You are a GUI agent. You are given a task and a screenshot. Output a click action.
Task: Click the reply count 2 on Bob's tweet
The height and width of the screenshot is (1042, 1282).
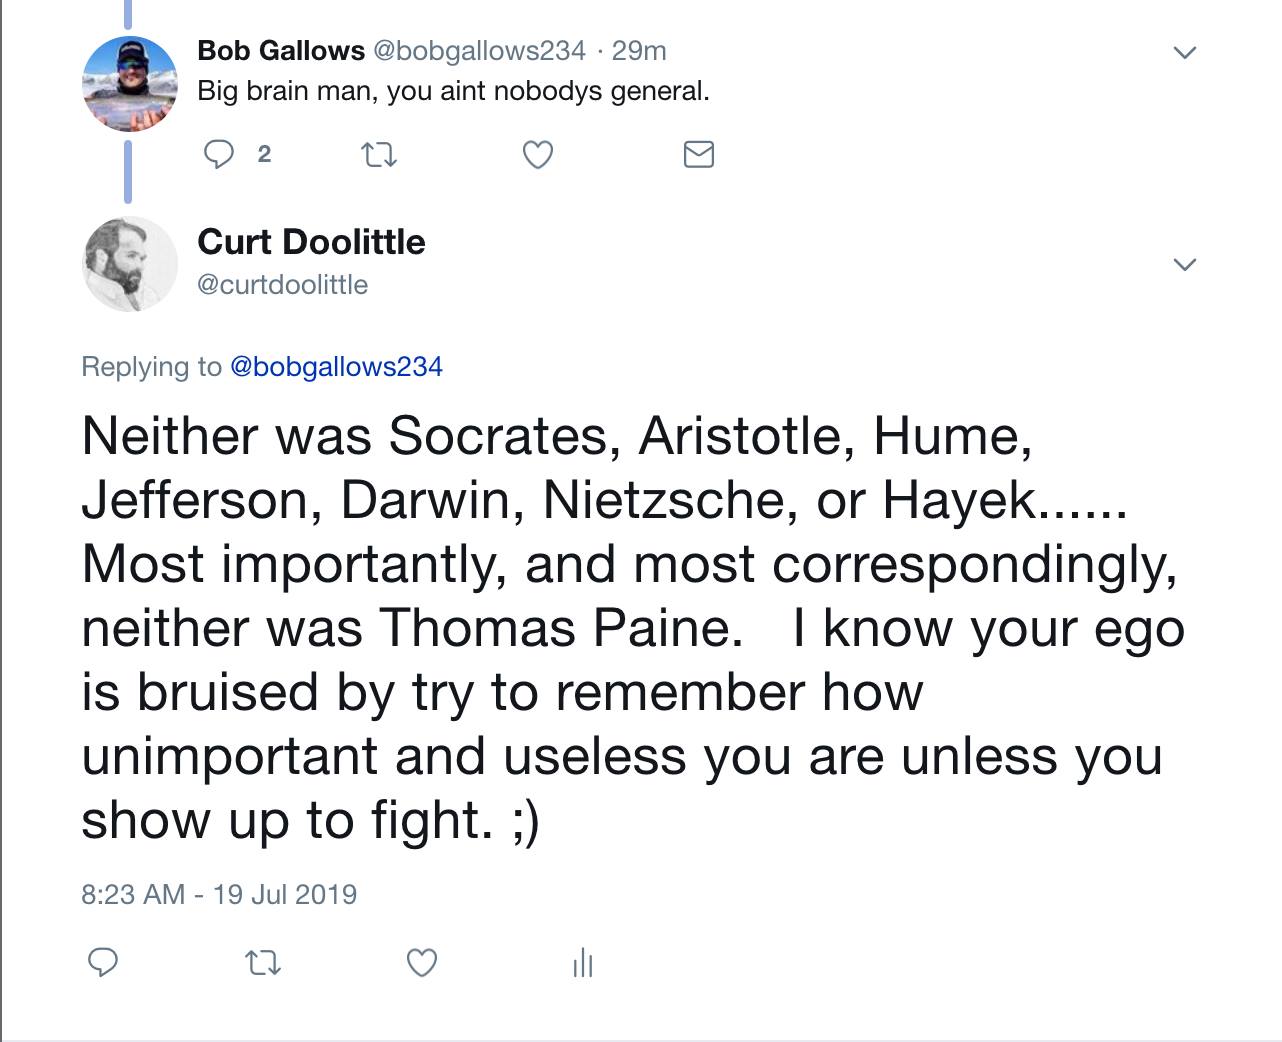(x=263, y=154)
